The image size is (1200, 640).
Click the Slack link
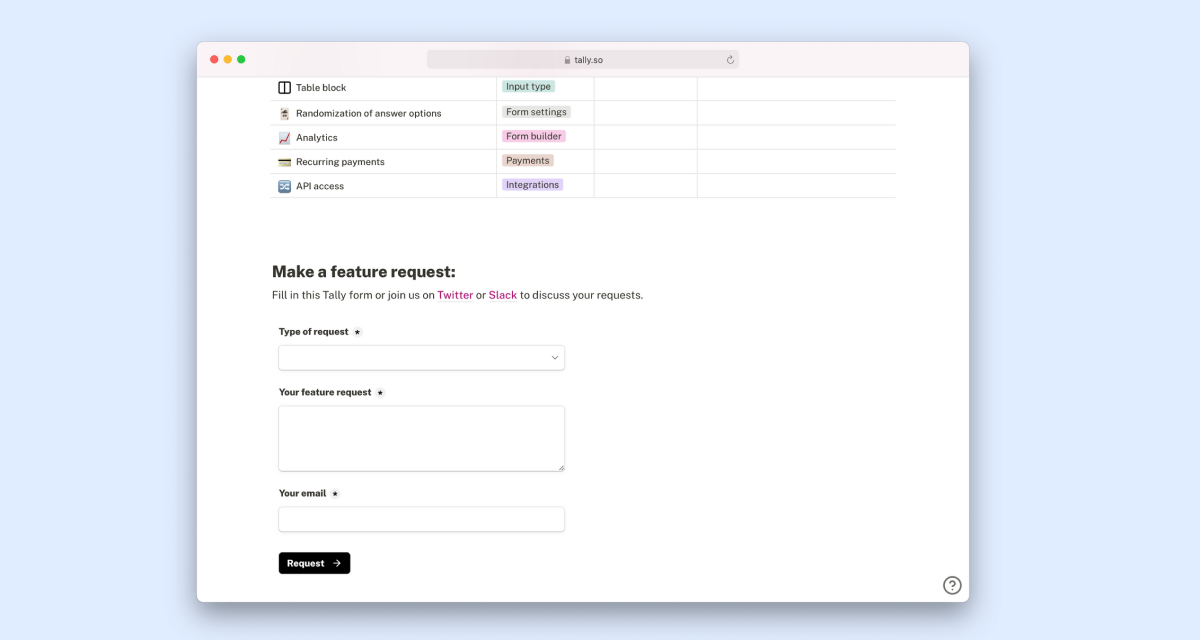[x=502, y=294]
